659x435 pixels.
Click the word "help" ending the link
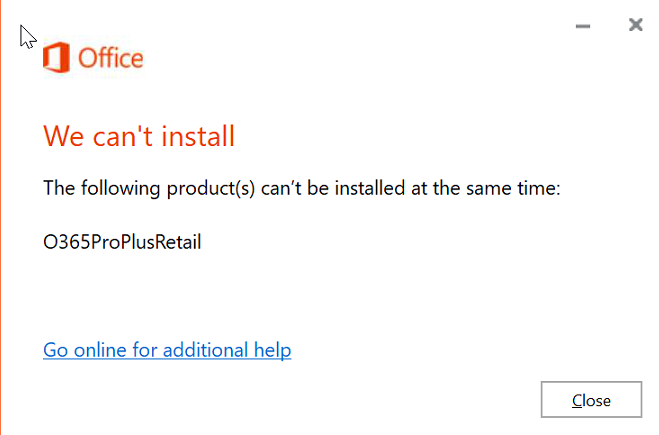(x=269, y=350)
